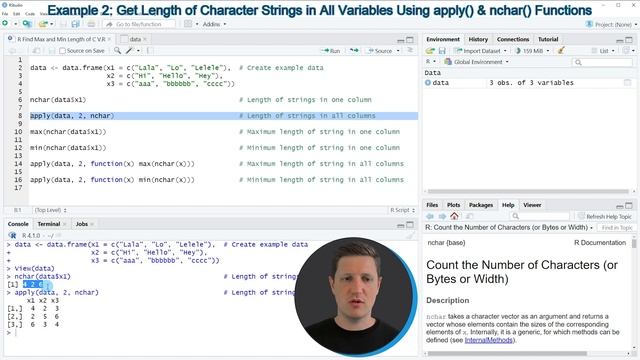Minimize the Environment pane
Screen dimensions: 640x360
pos(620,40)
